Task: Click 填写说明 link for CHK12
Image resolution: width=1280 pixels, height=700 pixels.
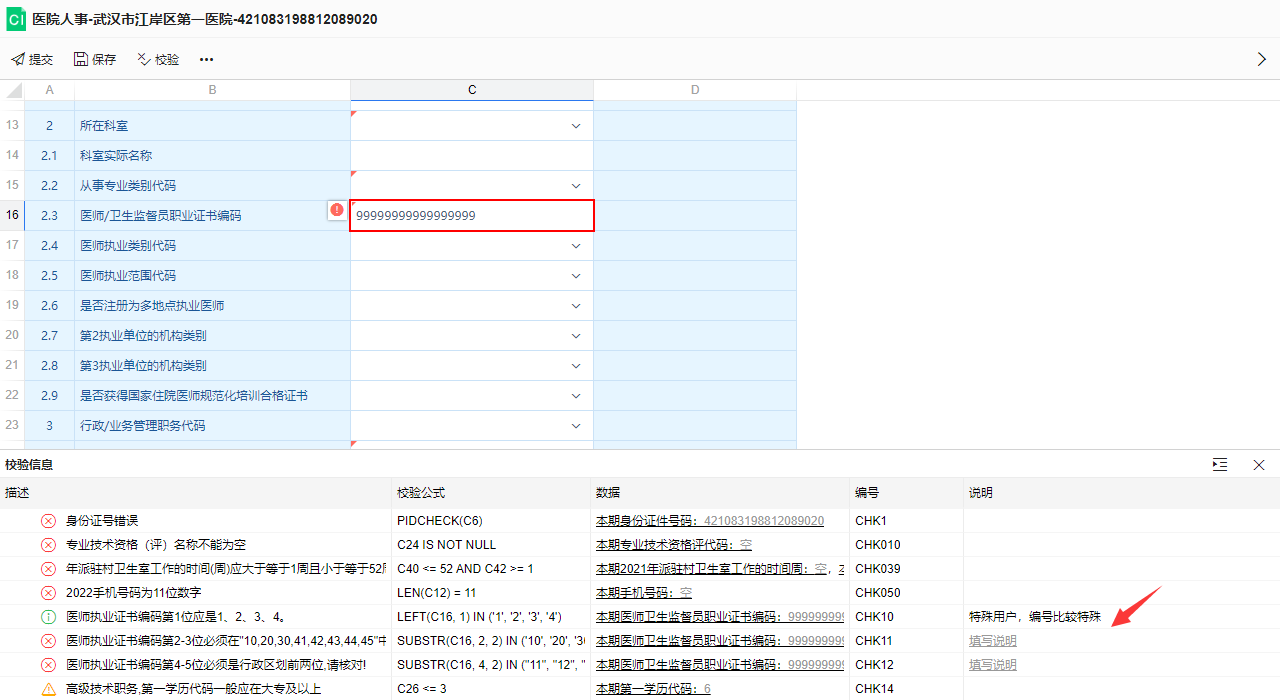Action: coord(992,665)
